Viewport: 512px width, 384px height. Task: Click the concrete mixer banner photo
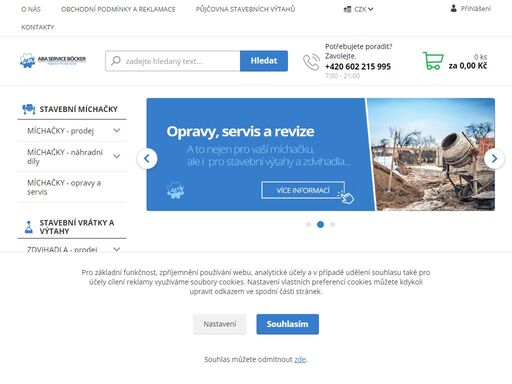431,154
